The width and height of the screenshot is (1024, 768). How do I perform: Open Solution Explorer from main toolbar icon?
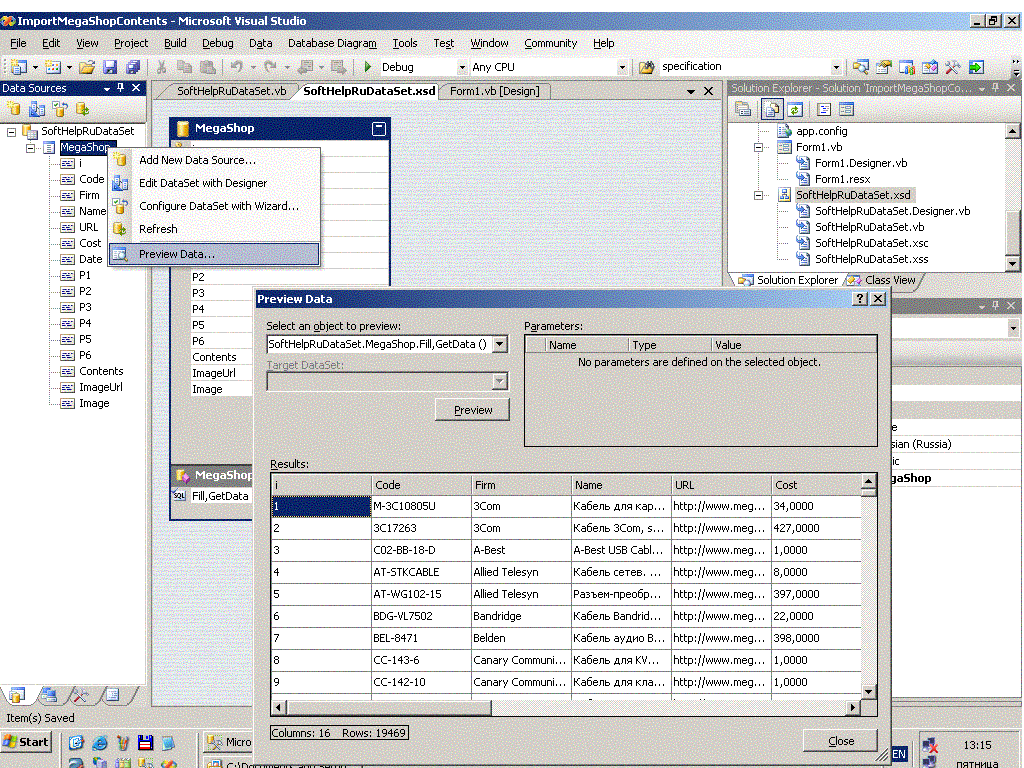[x=861, y=67]
